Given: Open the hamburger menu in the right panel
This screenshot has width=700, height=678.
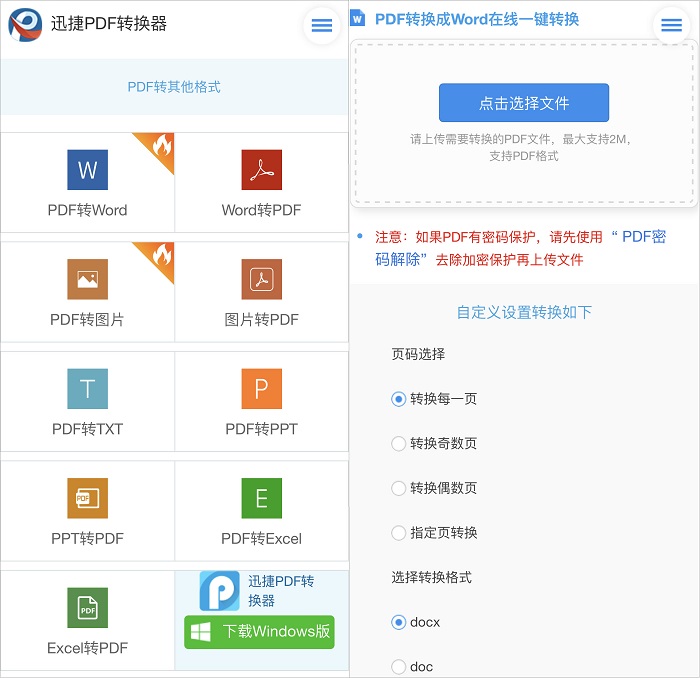Looking at the screenshot, I should pos(671,25).
